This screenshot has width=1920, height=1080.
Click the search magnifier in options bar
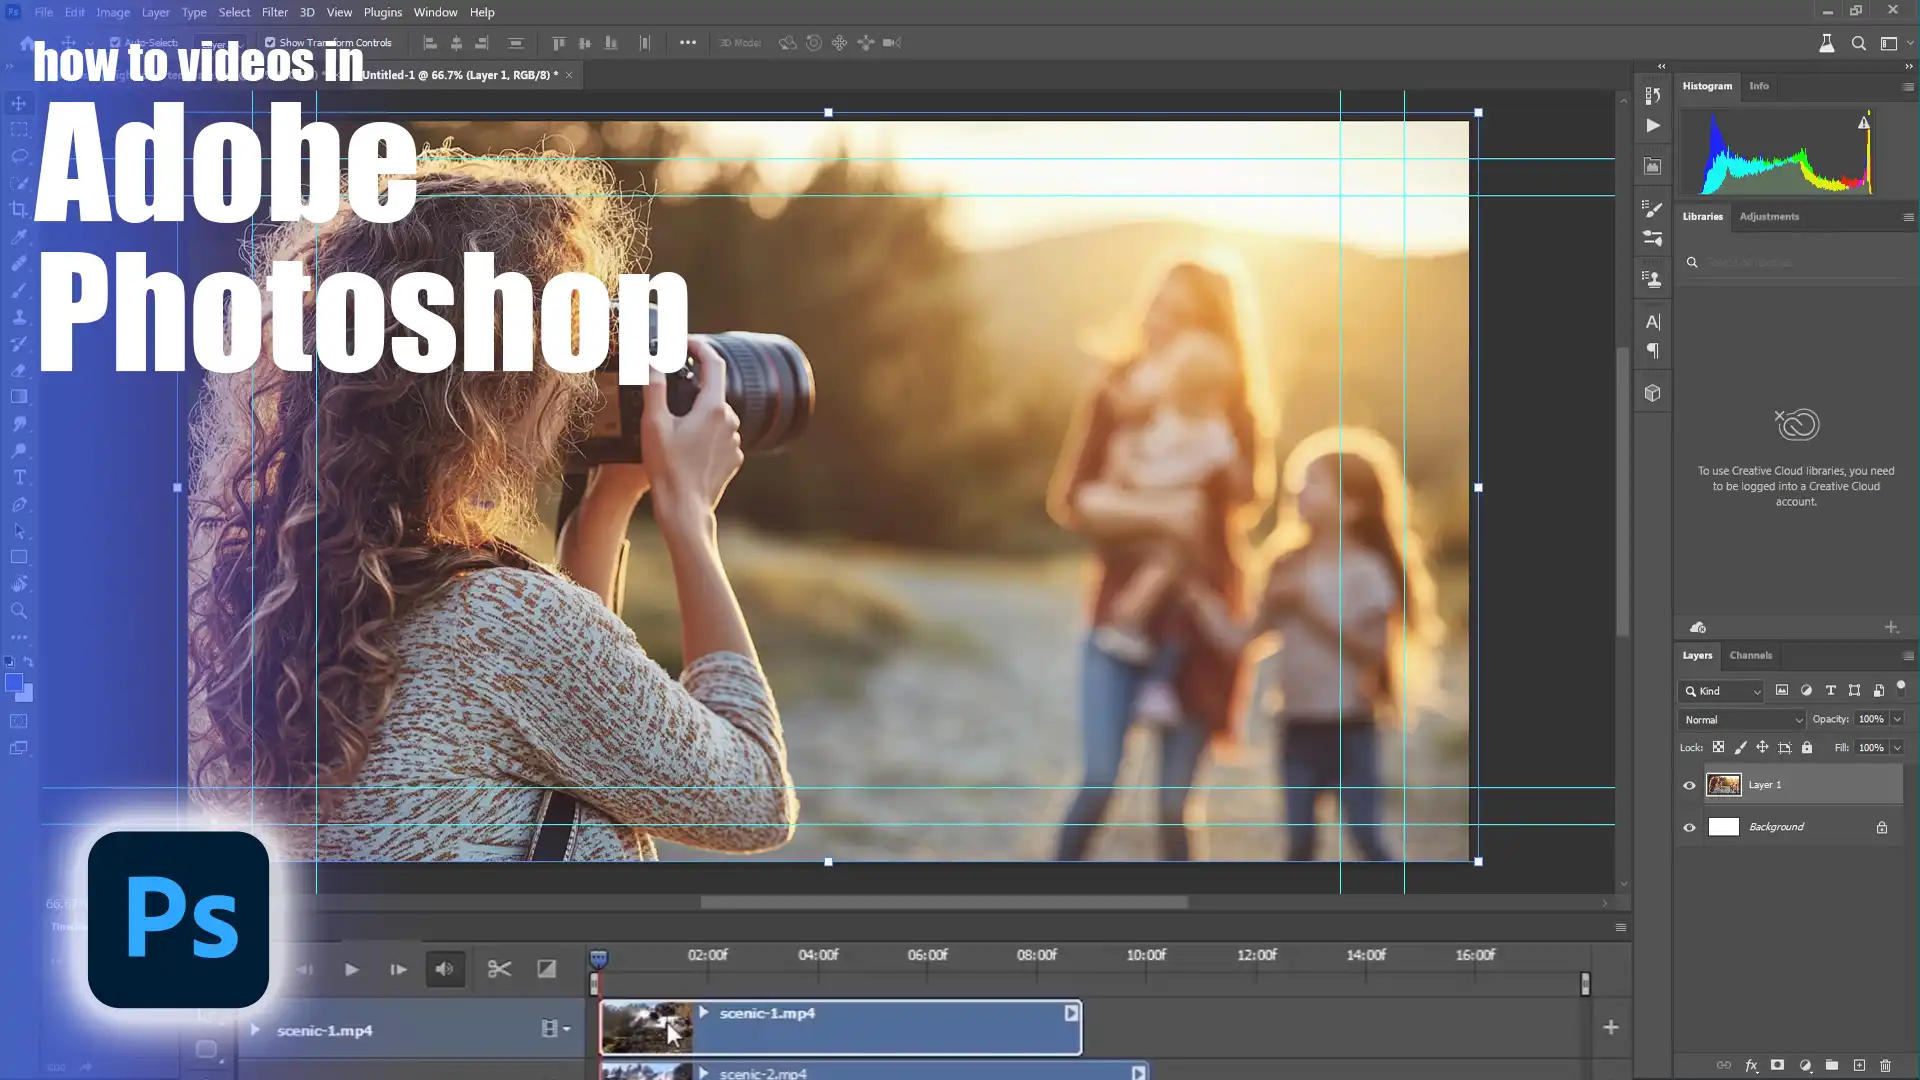click(x=1858, y=43)
